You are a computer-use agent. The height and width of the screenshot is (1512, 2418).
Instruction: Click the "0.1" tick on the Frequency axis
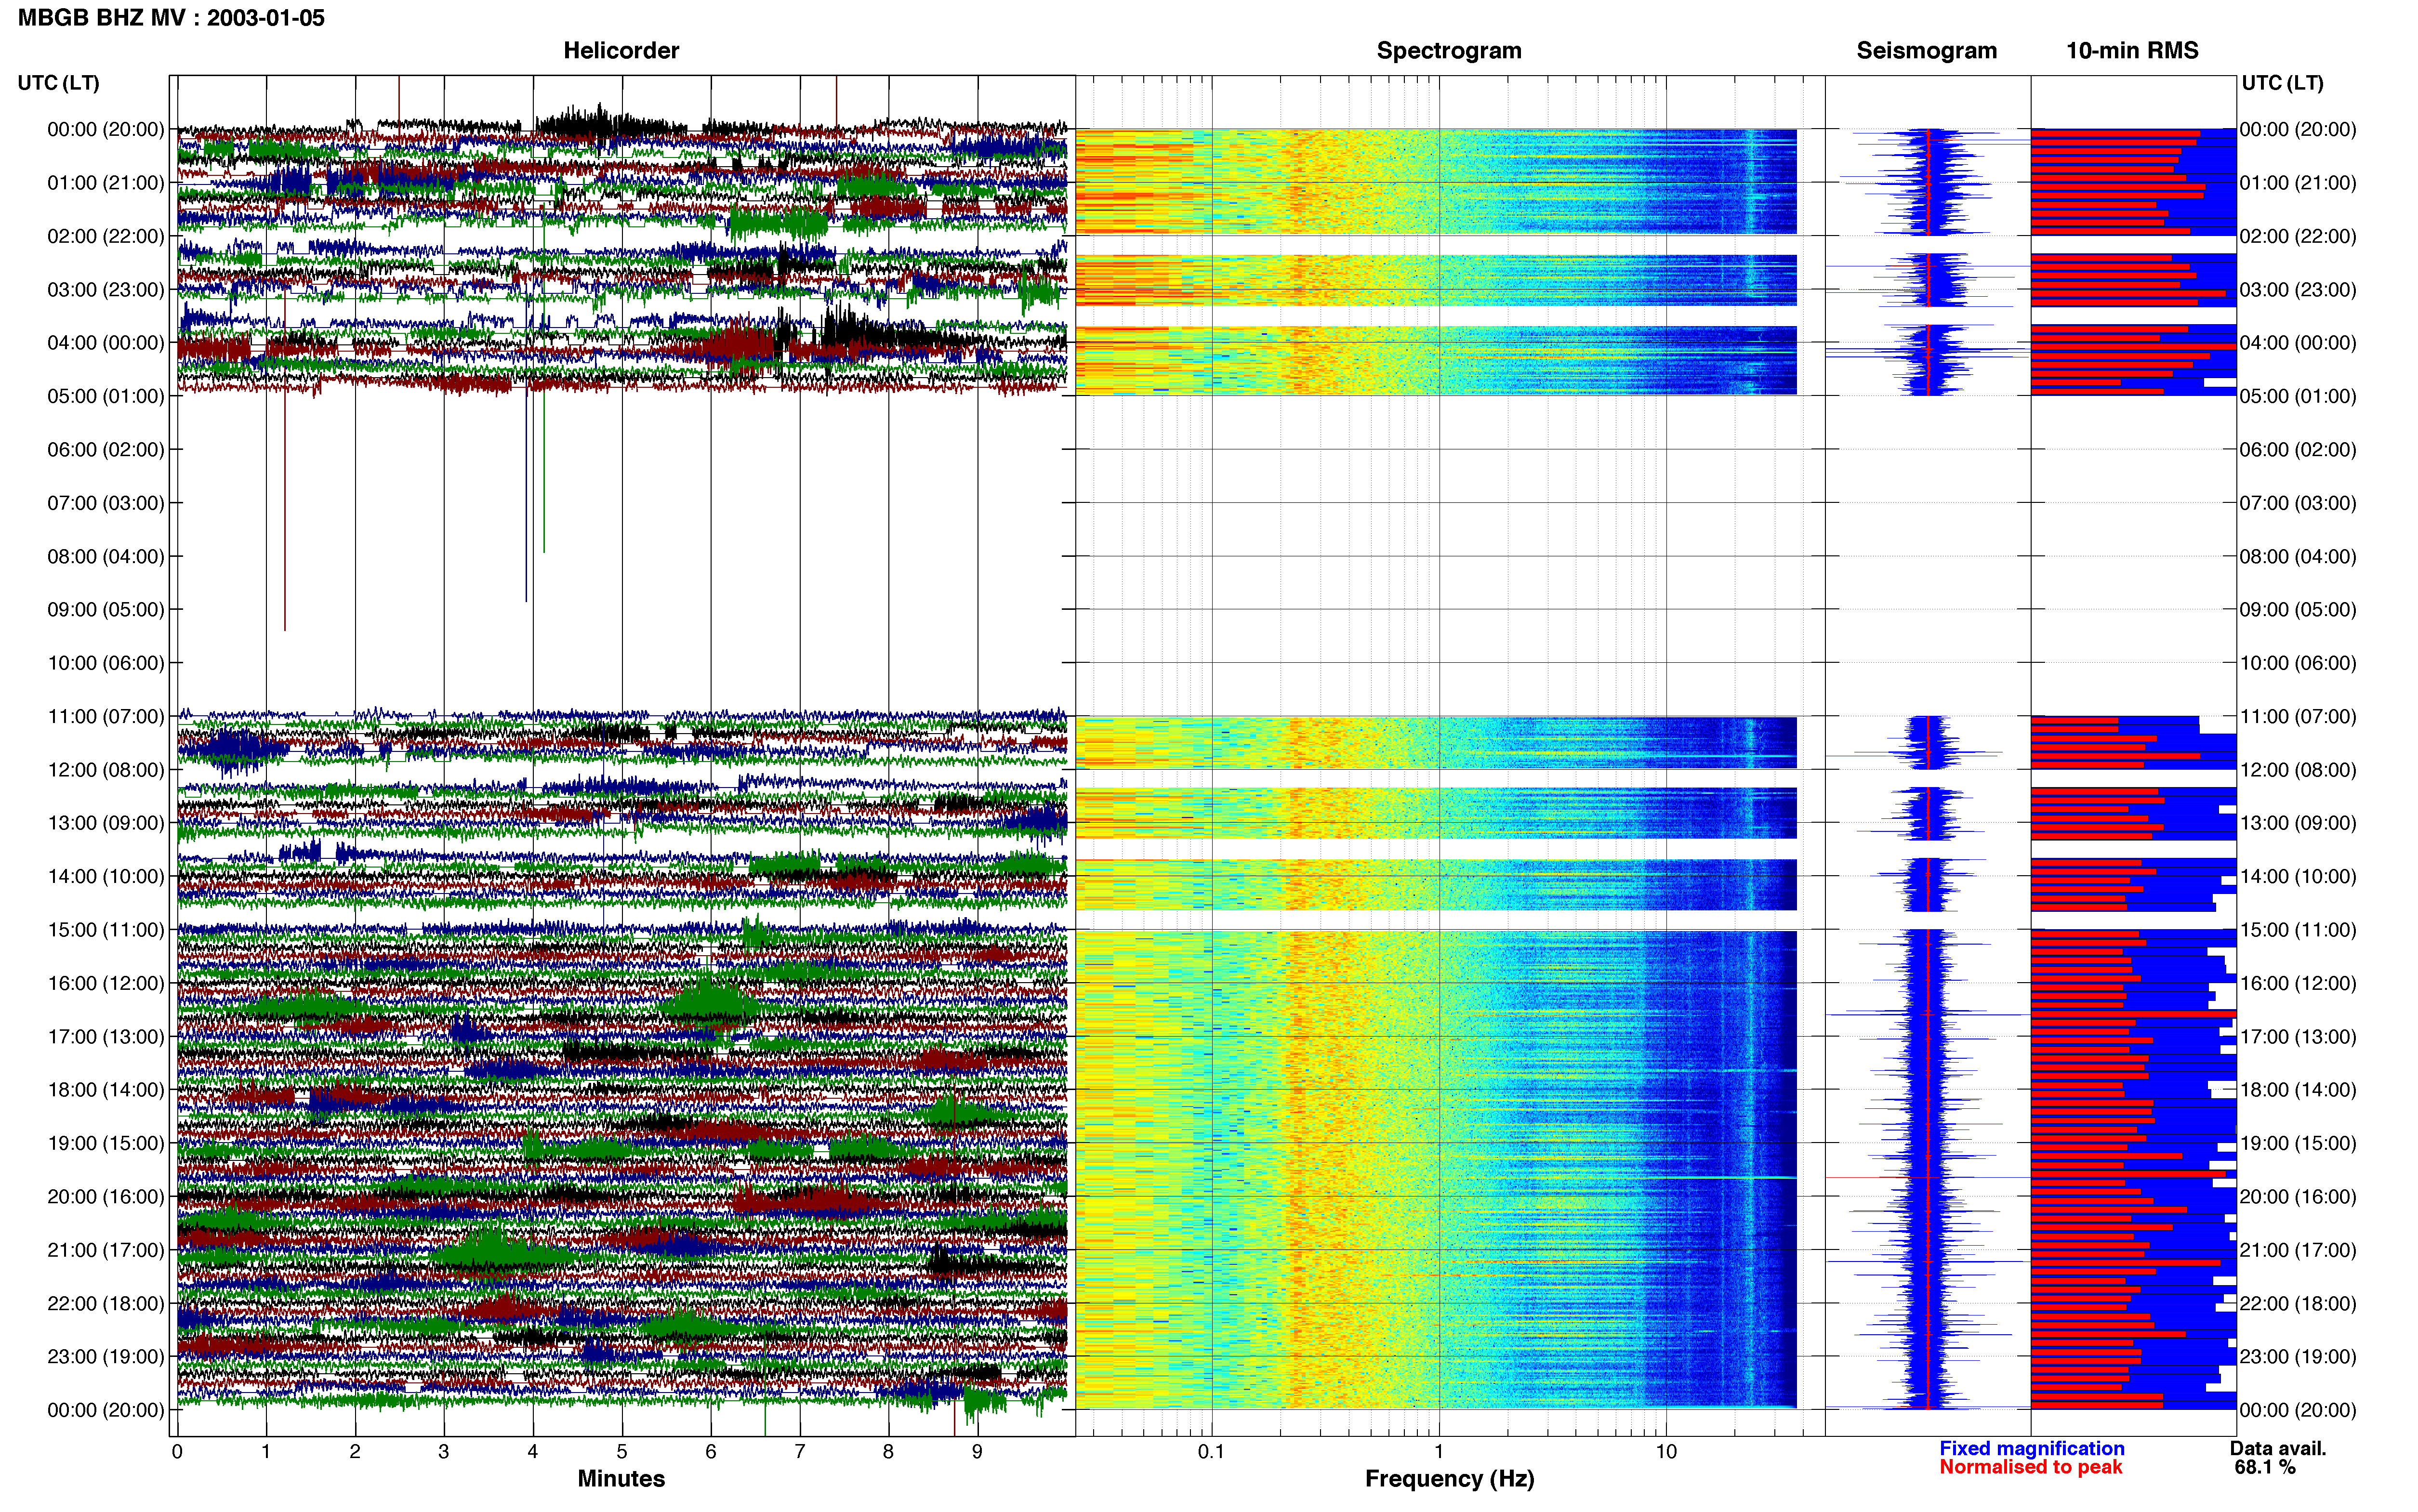click(1211, 1452)
